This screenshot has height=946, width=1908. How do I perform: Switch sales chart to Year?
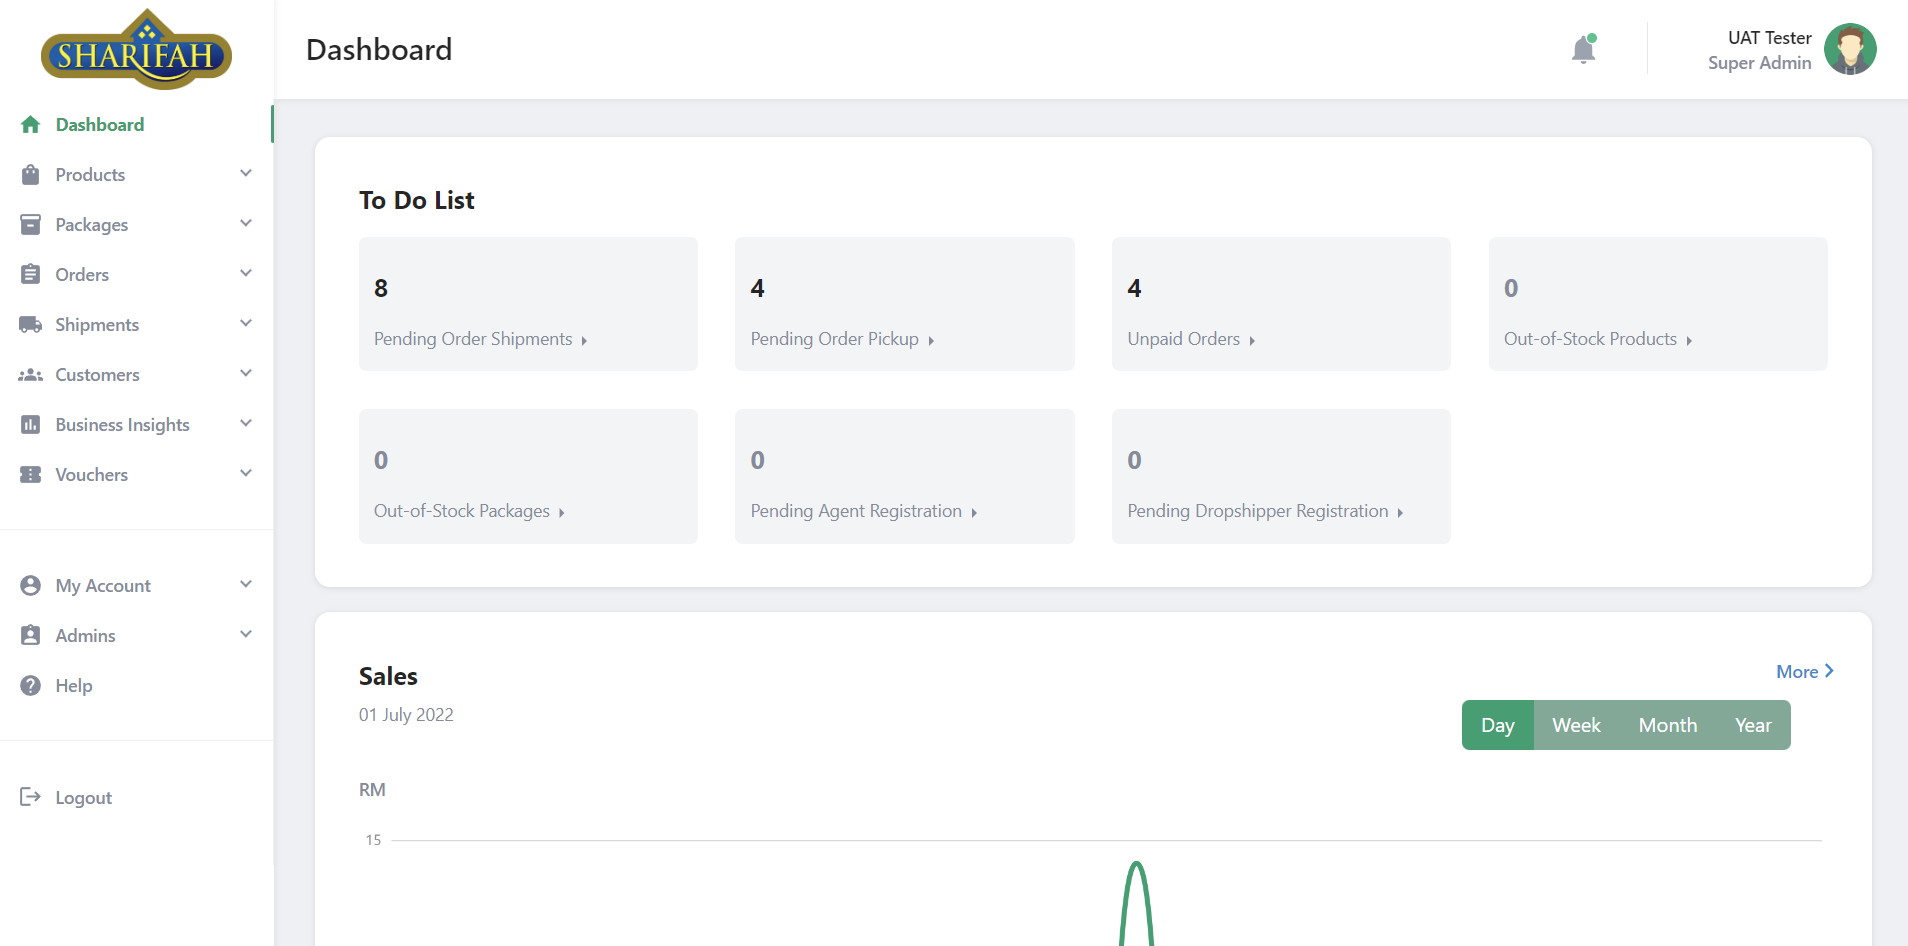[x=1753, y=725]
